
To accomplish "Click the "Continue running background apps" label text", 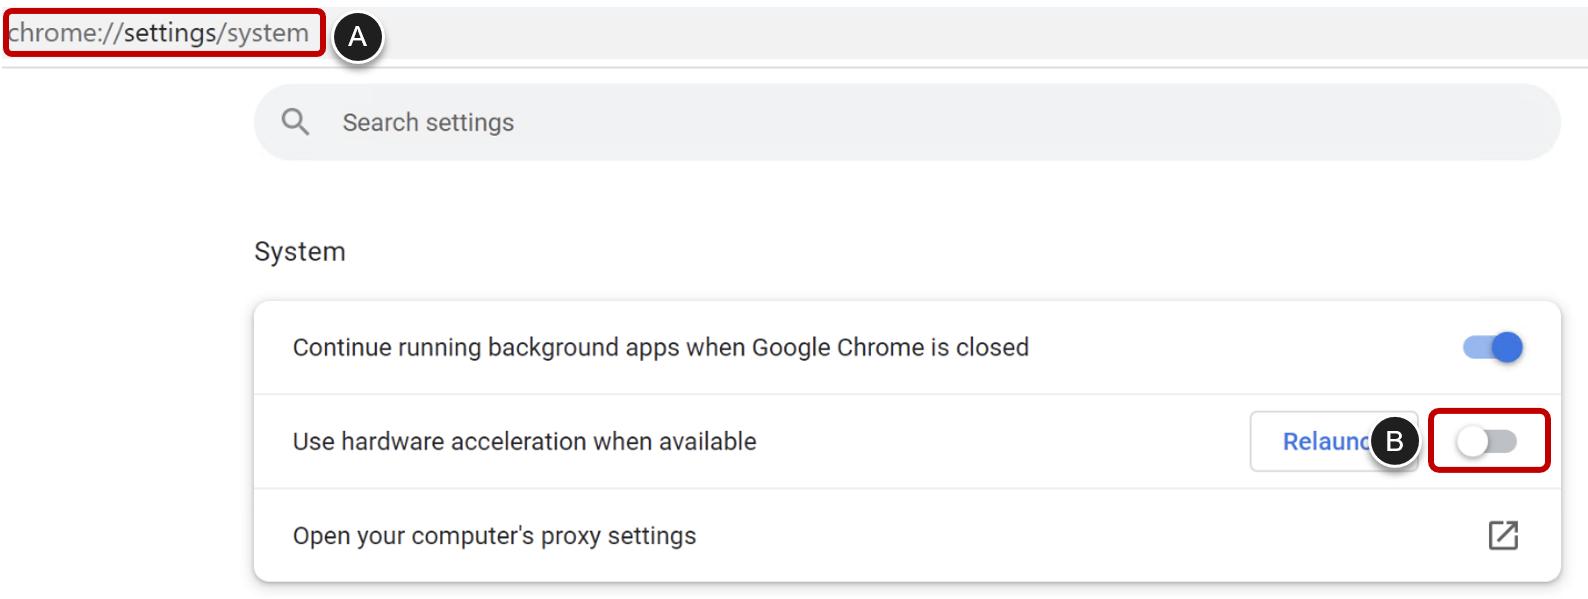I will pyautogui.click(x=660, y=347).
